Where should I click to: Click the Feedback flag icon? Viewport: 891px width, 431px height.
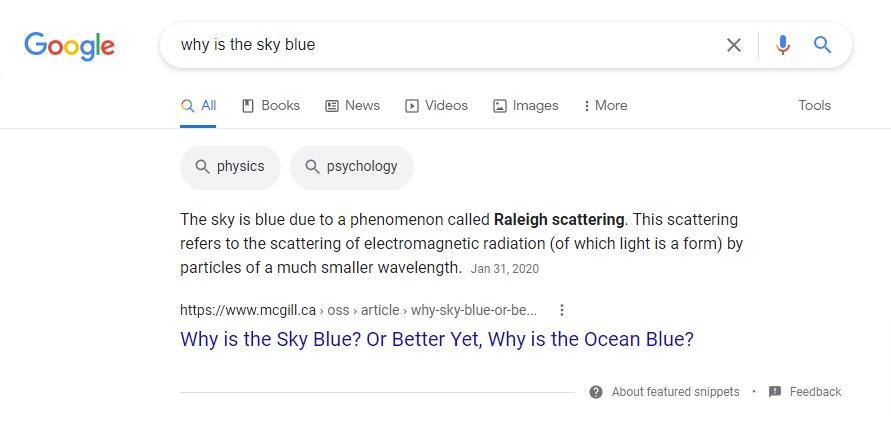point(775,392)
